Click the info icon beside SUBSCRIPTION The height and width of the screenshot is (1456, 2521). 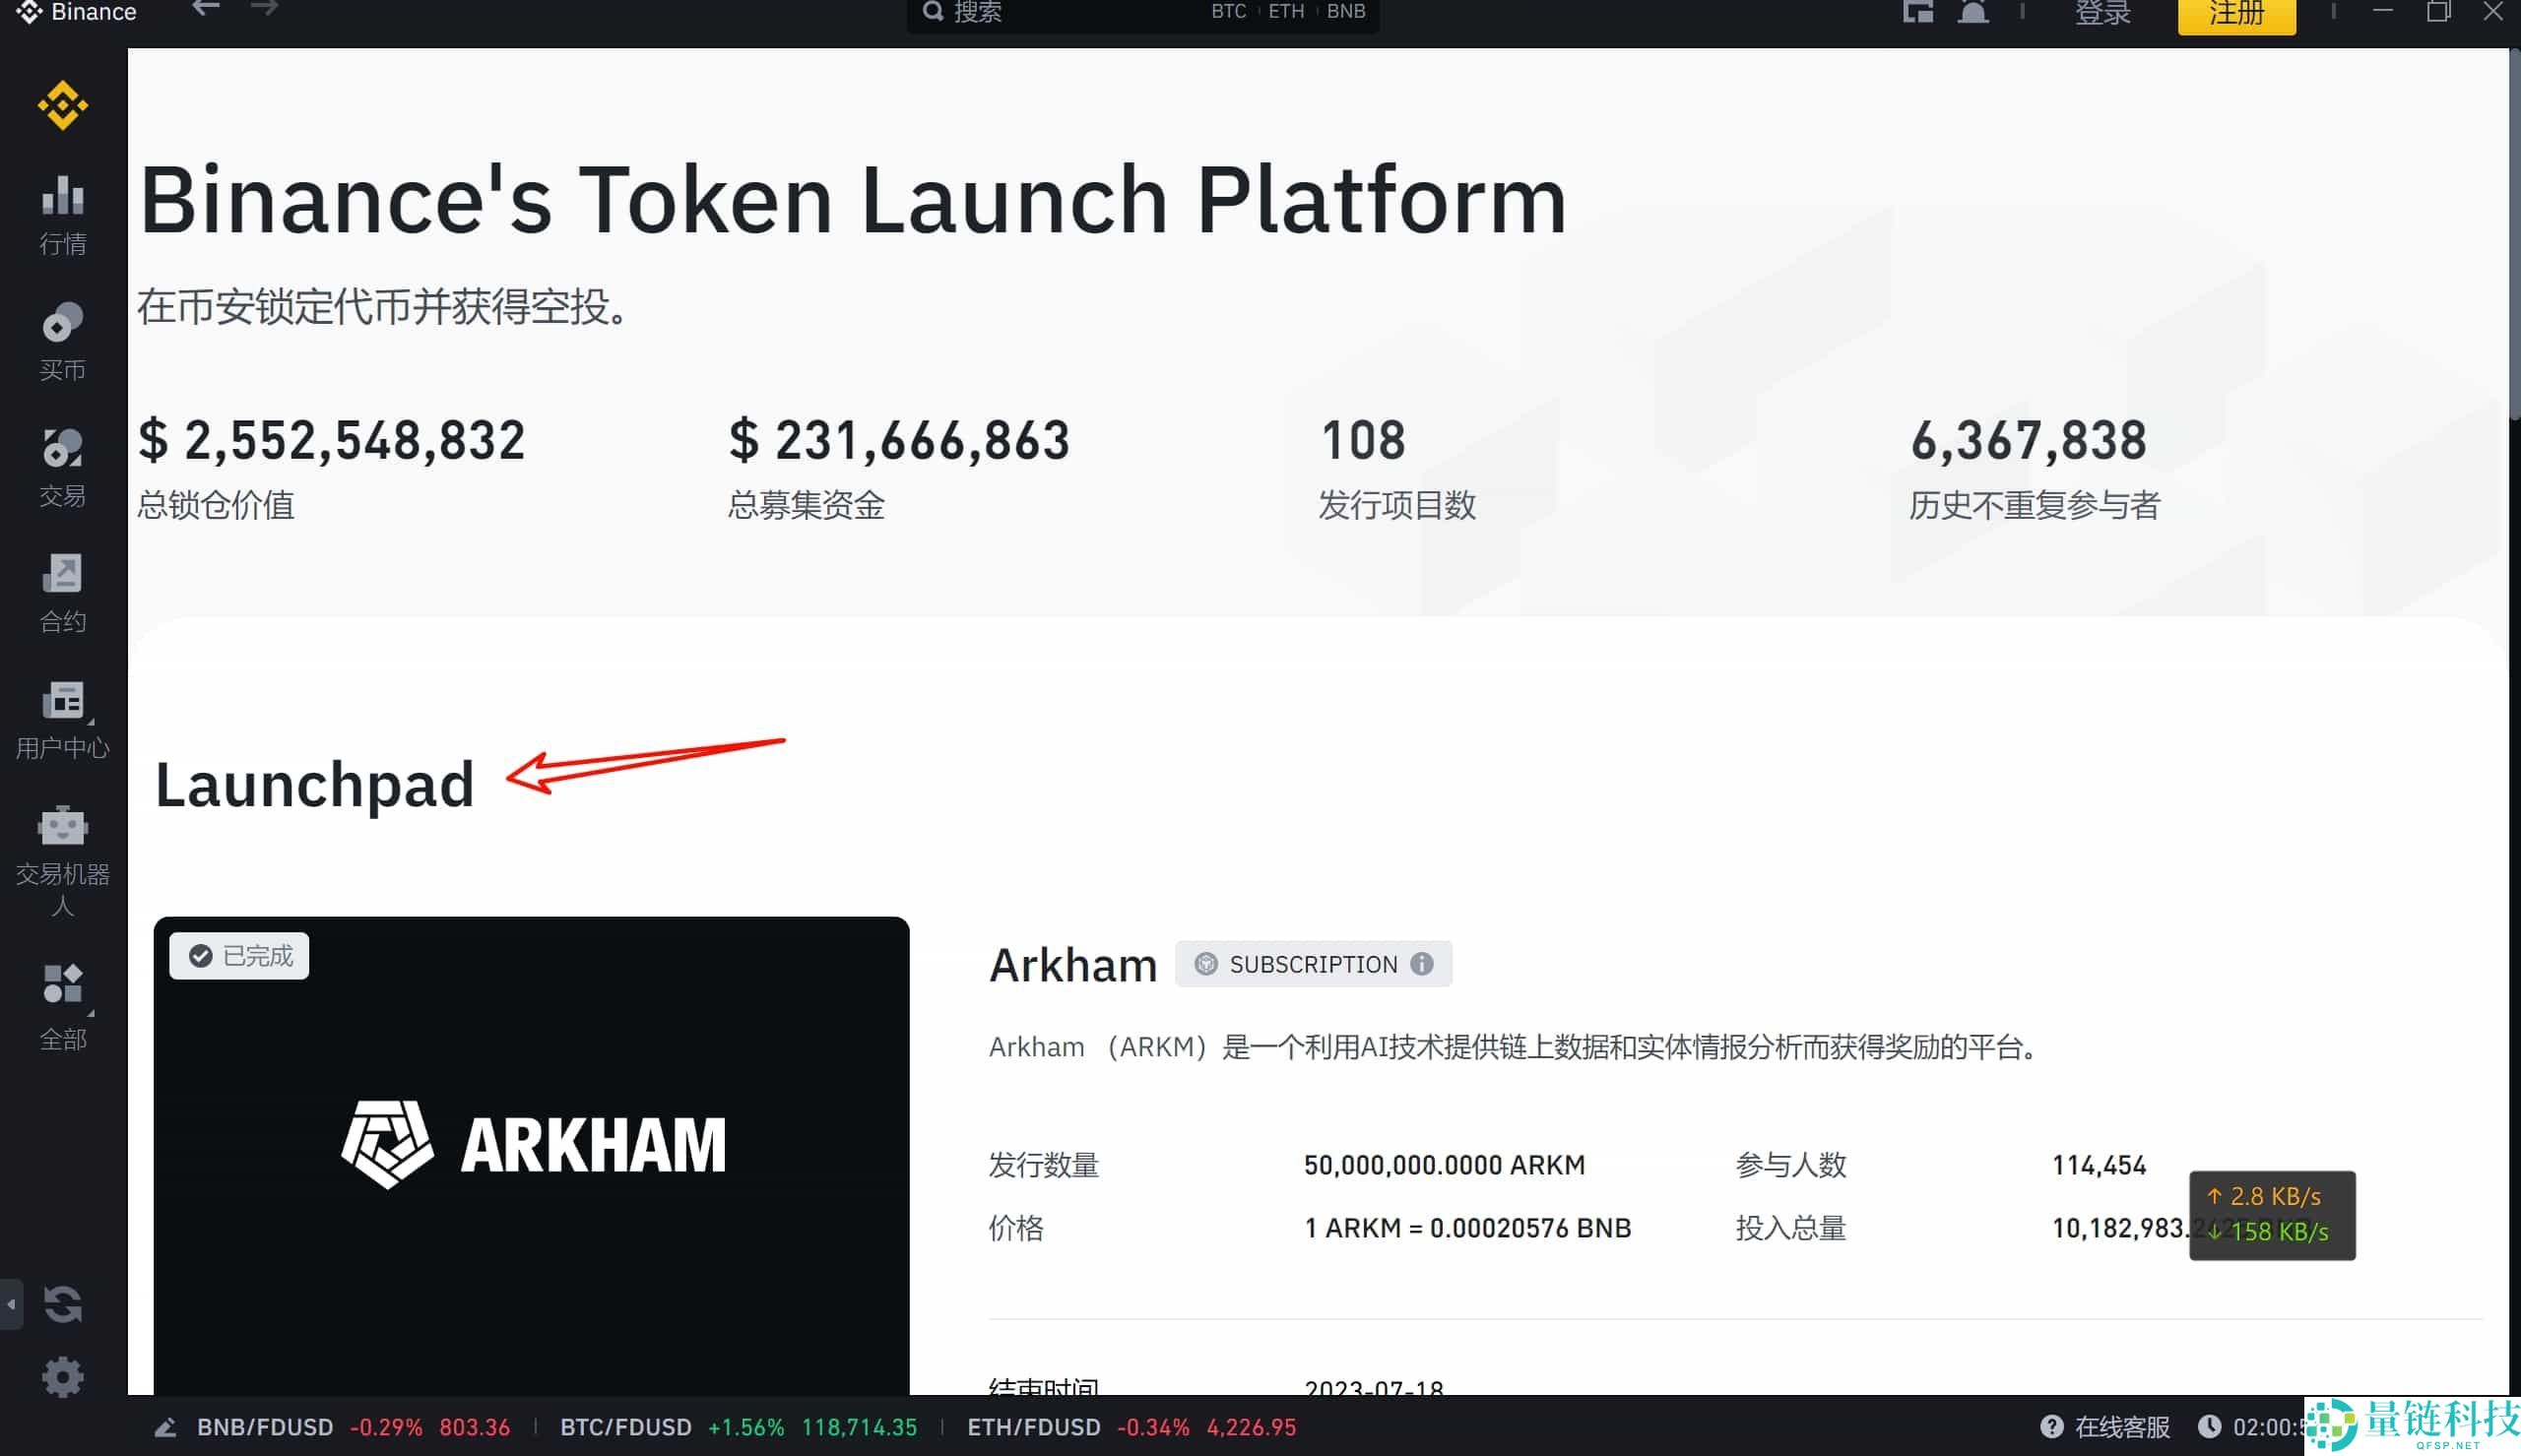click(x=1421, y=964)
